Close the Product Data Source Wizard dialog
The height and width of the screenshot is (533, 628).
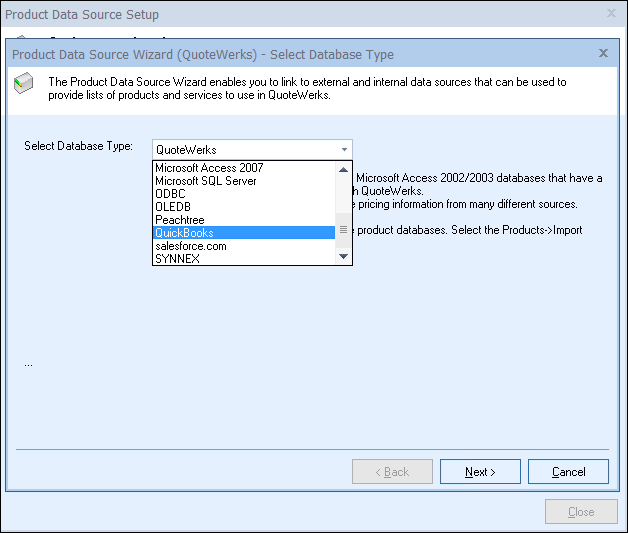click(x=603, y=53)
